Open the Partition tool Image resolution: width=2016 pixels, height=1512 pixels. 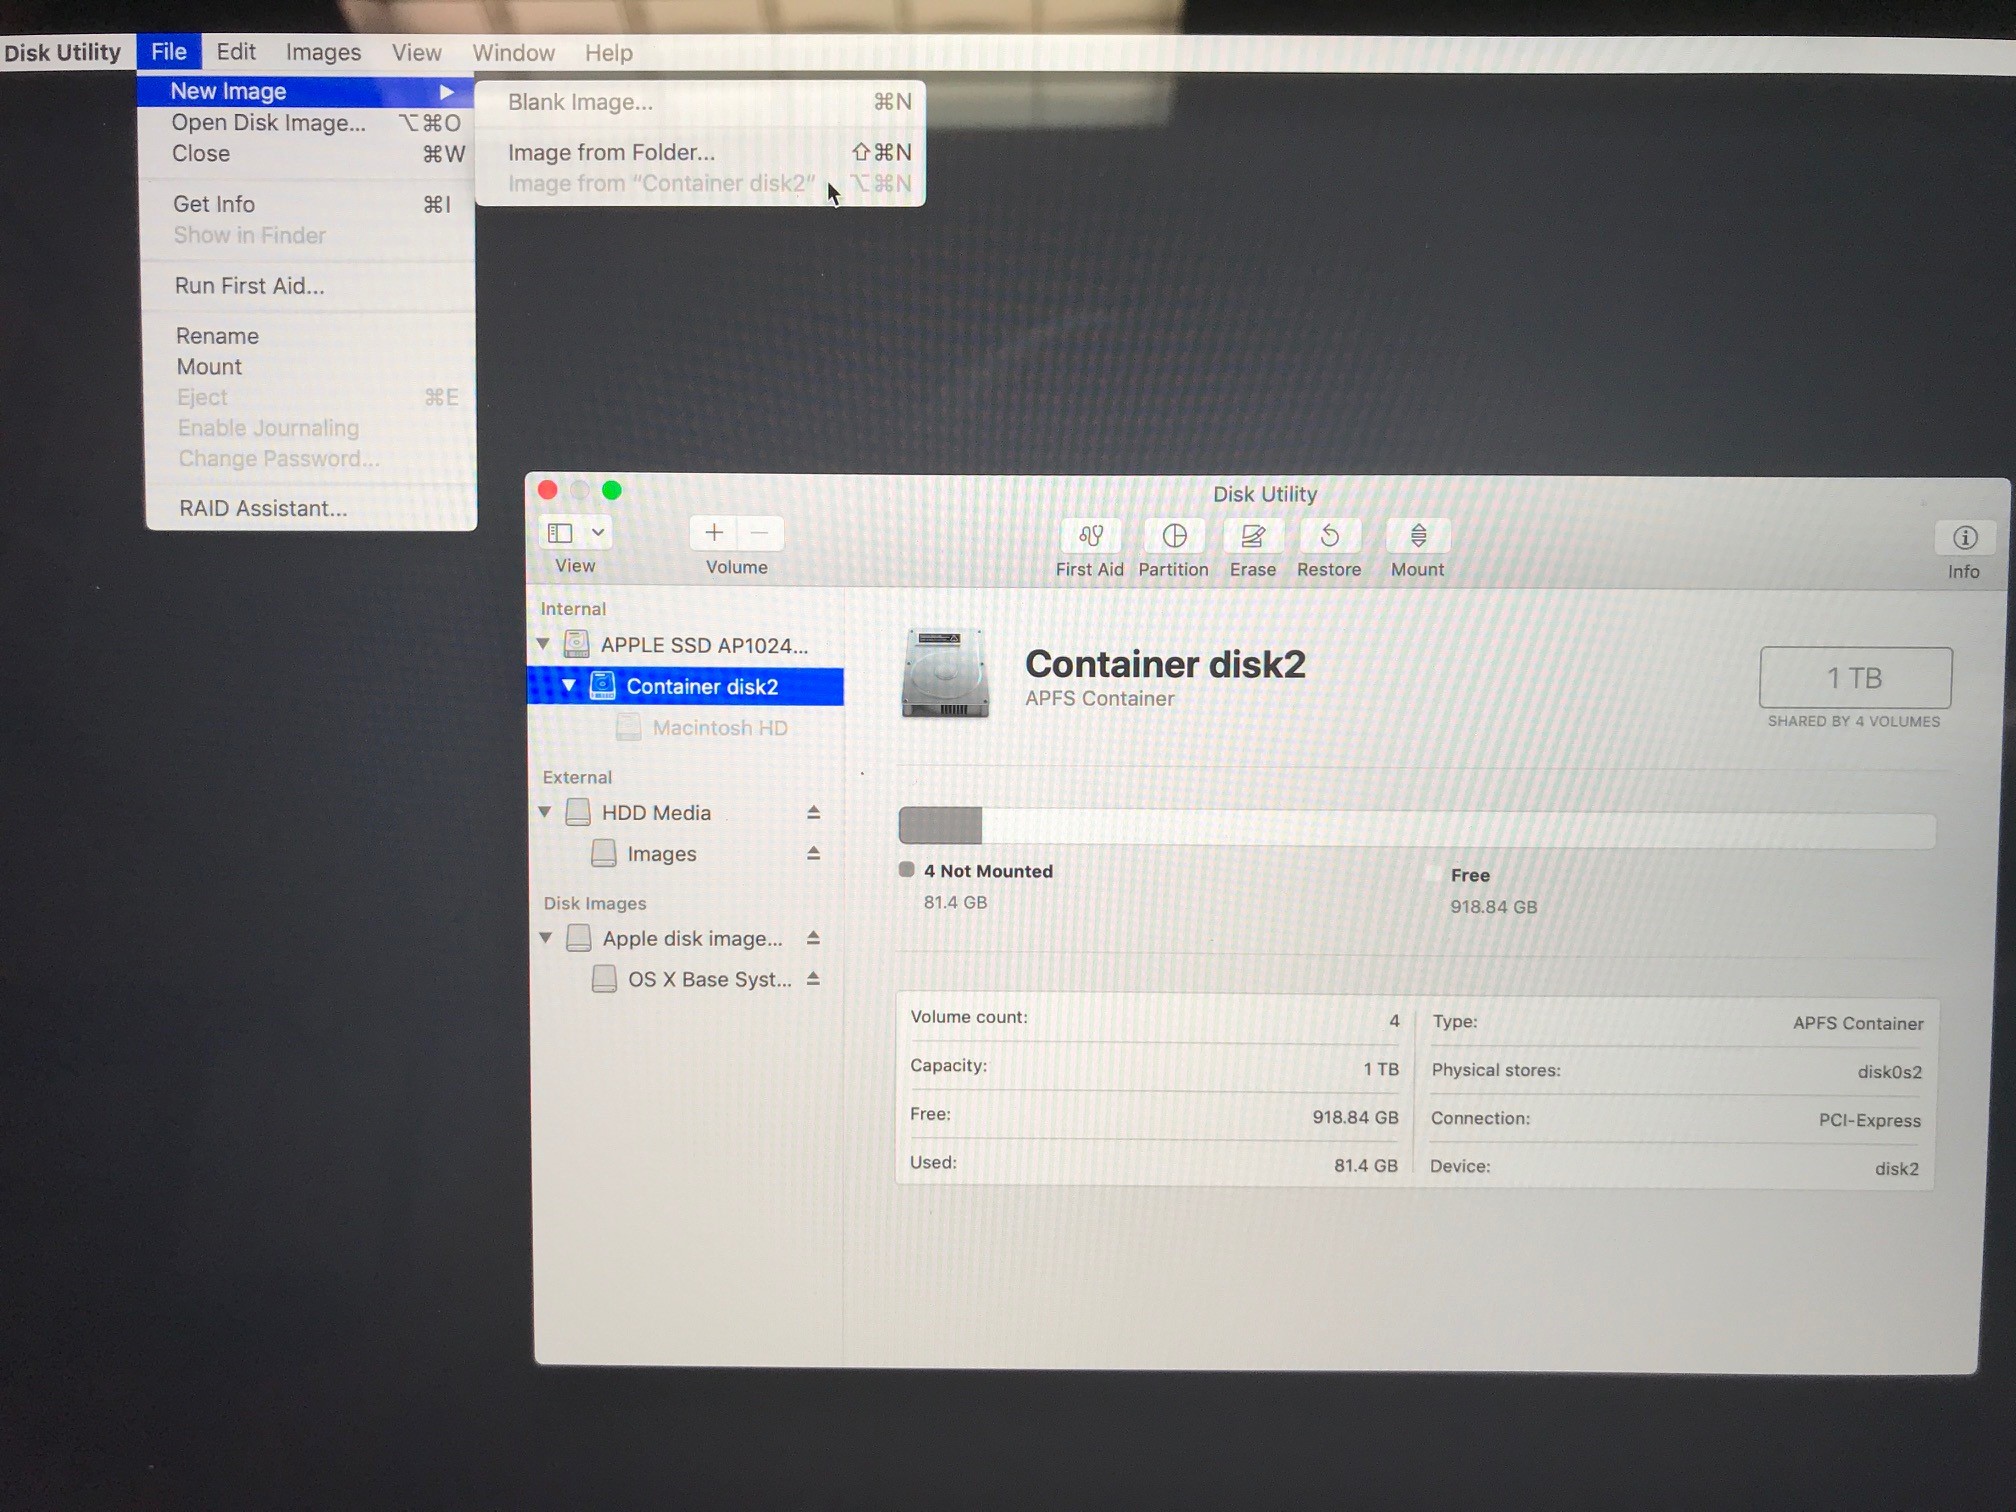(x=1174, y=537)
